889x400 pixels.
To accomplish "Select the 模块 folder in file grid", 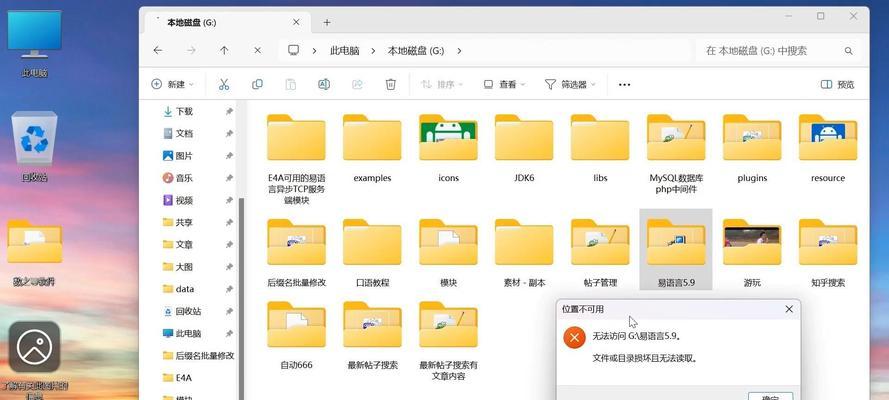I will pyautogui.click(x=448, y=253).
